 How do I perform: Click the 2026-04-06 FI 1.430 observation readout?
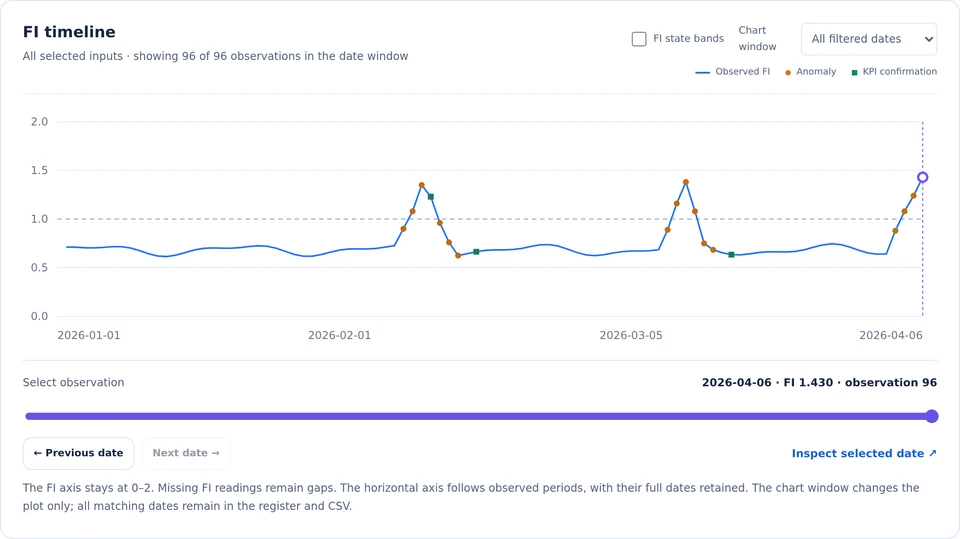(819, 383)
